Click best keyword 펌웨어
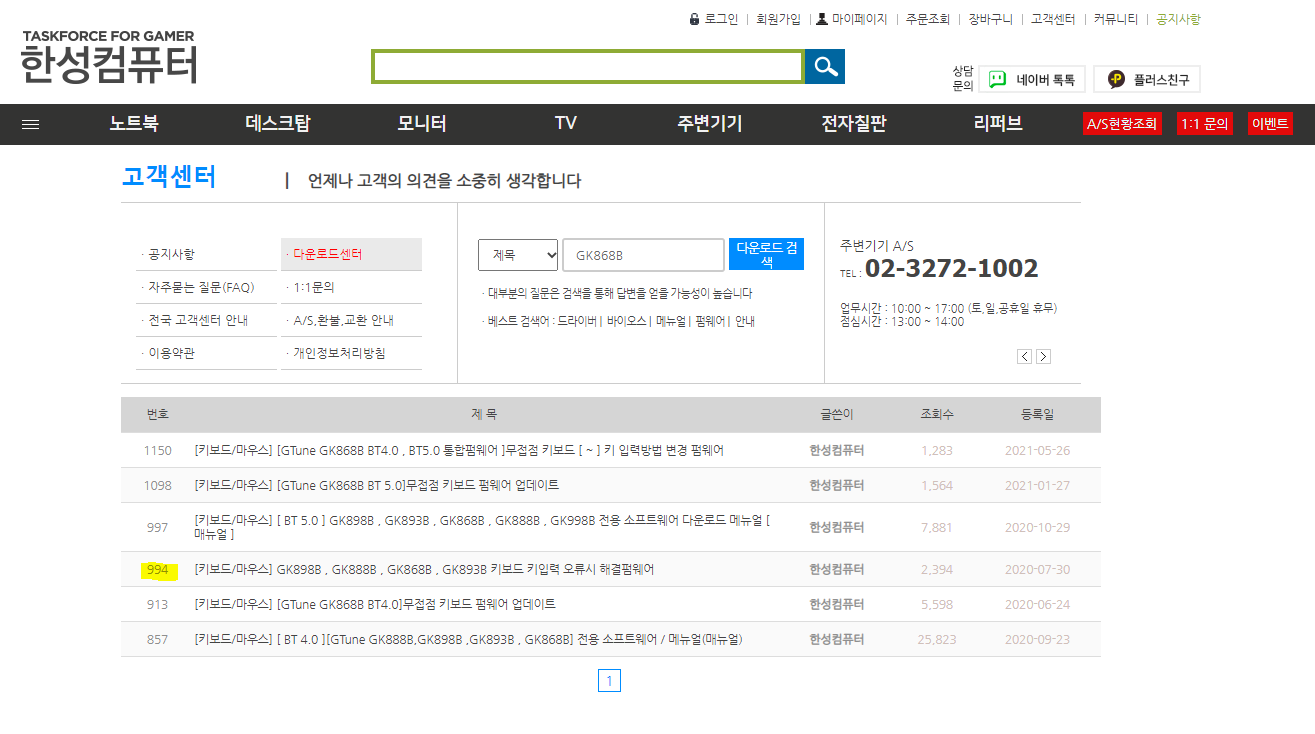1315x734 pixels. (710, 321)
